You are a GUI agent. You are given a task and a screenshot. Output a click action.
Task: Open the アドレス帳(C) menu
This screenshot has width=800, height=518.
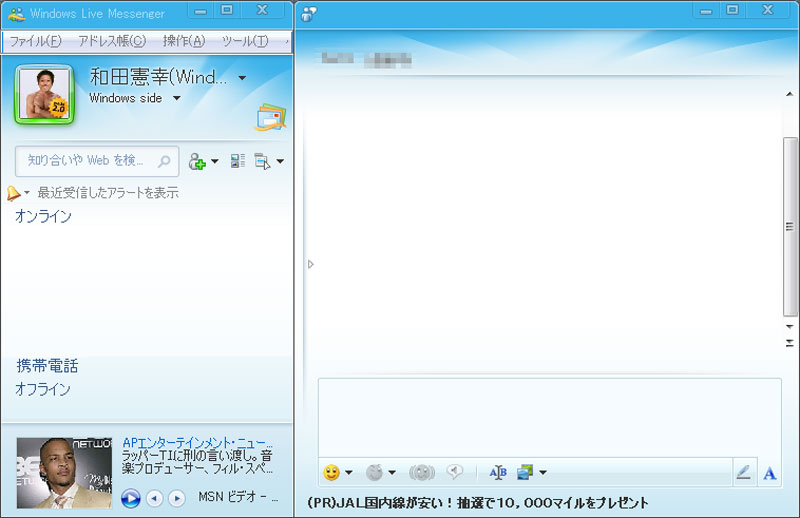112,41
